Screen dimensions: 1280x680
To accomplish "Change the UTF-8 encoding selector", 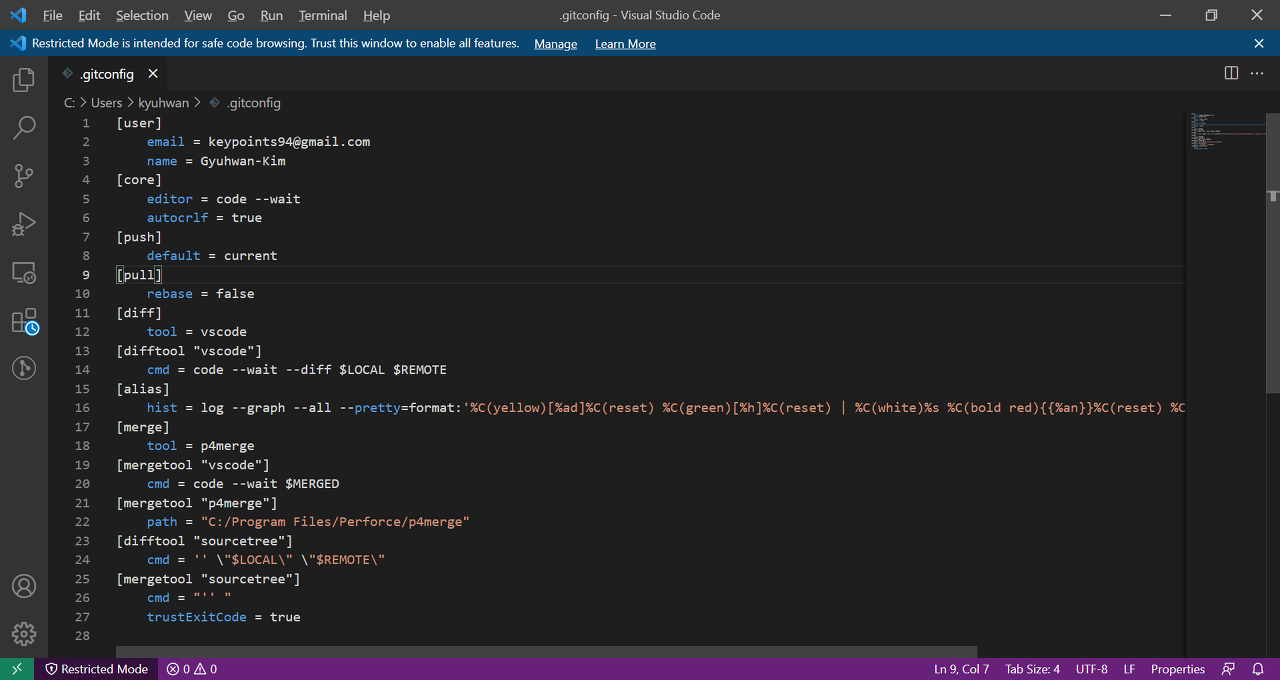I will 1091,669.
